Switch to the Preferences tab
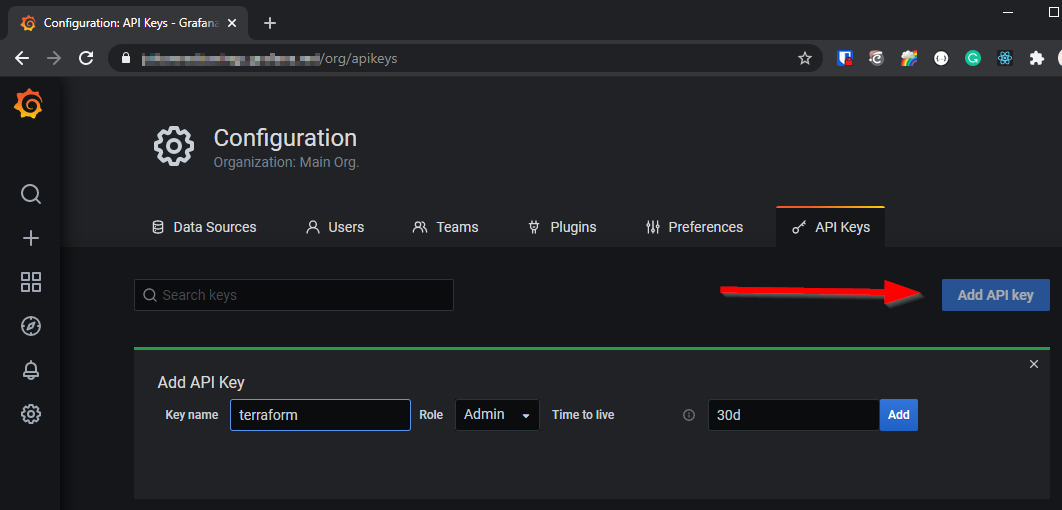This screenshot has width=1062, height=510. 694,227
